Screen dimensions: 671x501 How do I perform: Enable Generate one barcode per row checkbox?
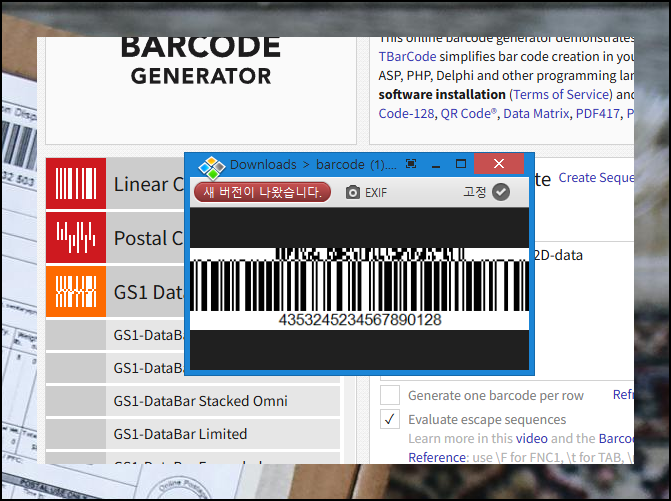point(390,395)
